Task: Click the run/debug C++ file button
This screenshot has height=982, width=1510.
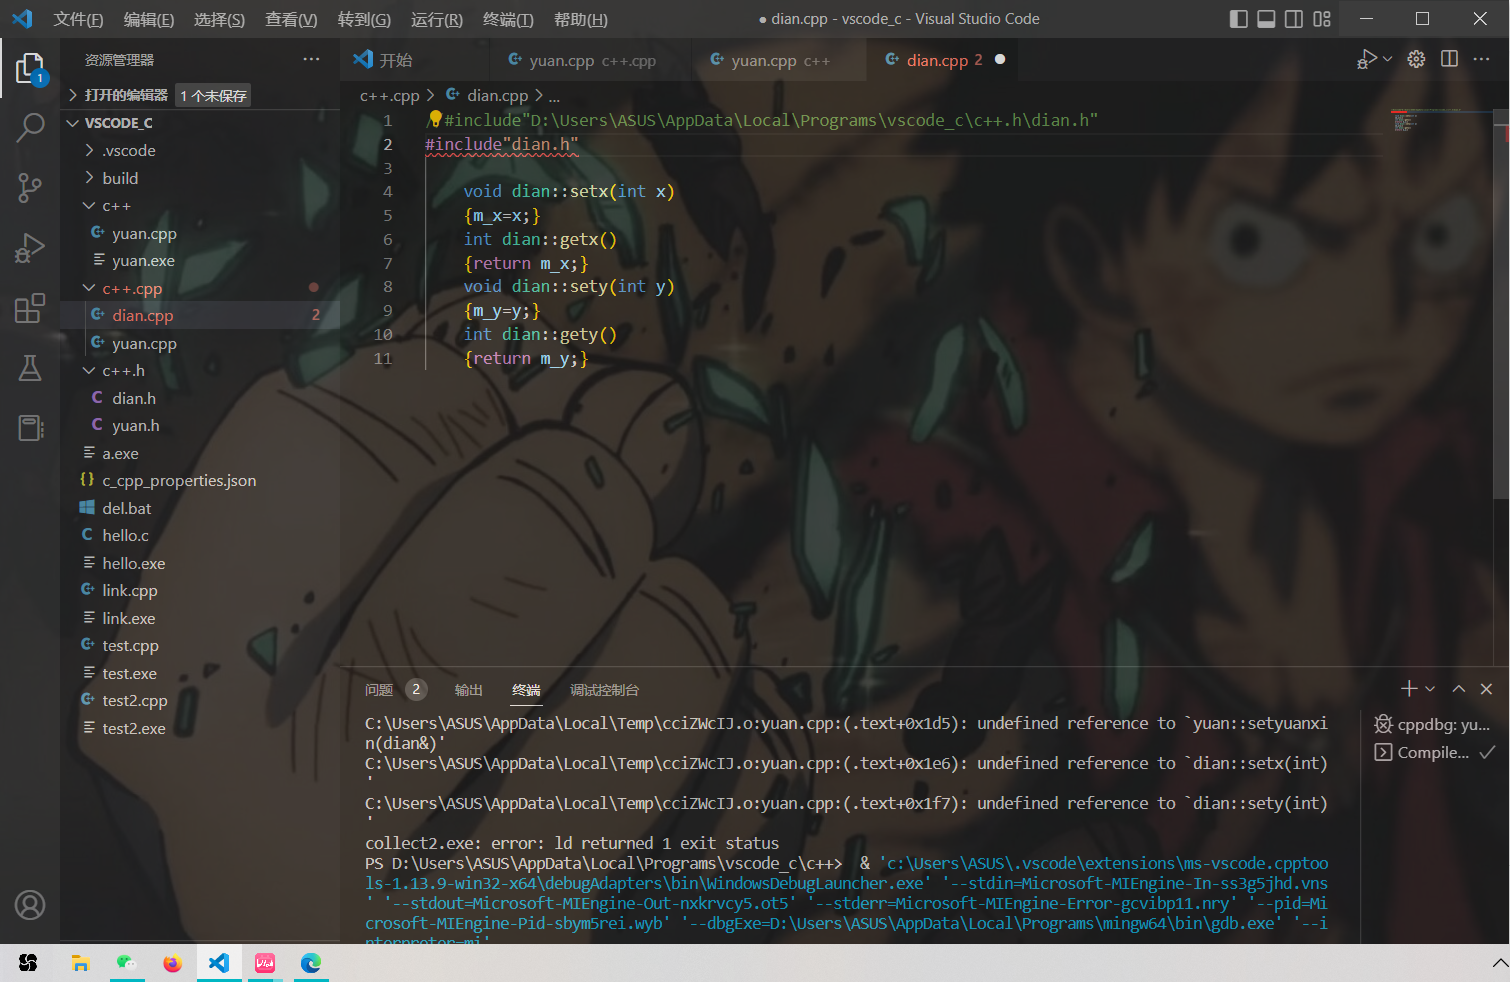Action: pos(1366,60)
